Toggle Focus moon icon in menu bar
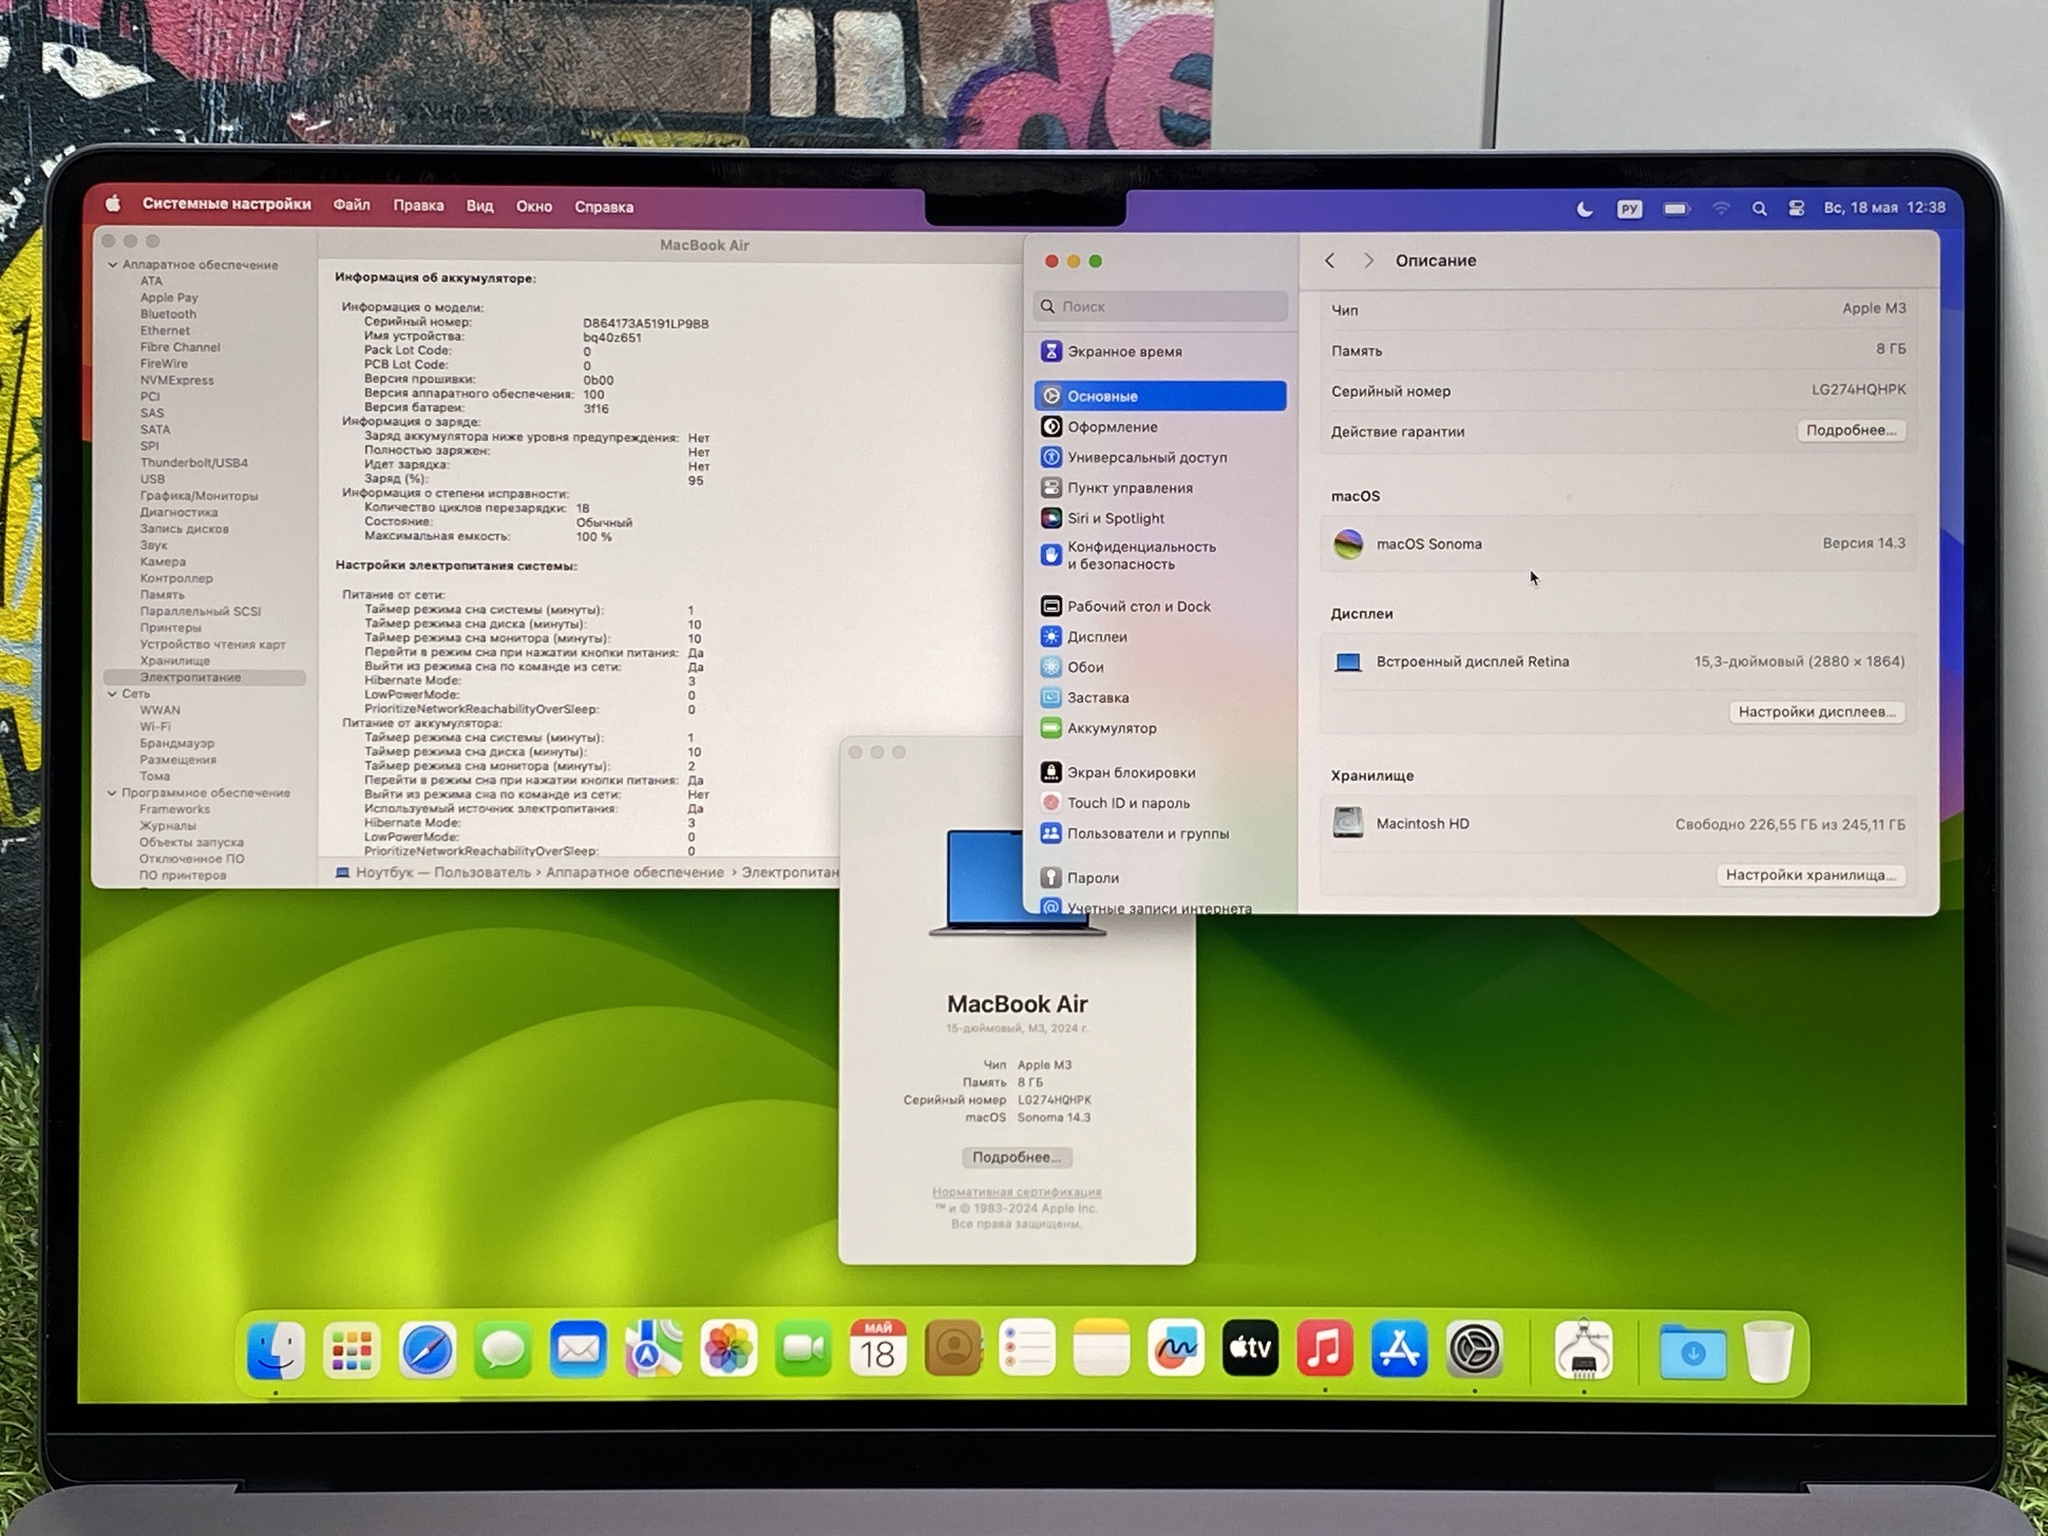Viewport: 2048px width, 1536px height. 1584,208
